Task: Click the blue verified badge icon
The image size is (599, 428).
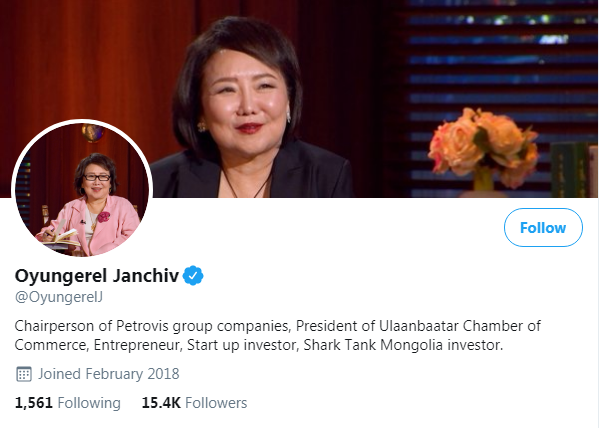Action: tap(193, 275)
